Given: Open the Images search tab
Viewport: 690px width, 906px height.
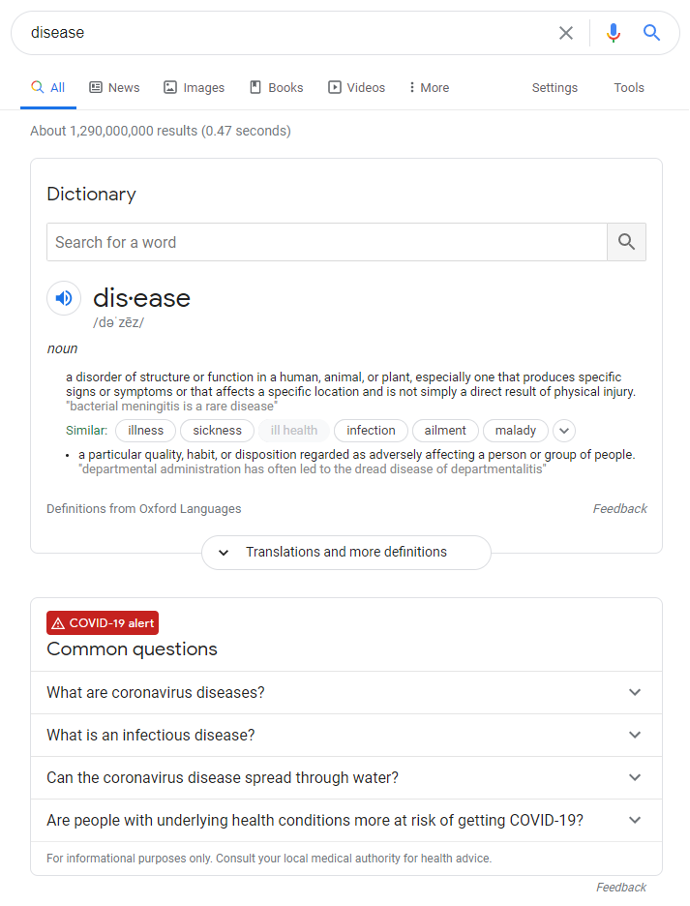Looking at the screenshot, I should tap(194, 87).
